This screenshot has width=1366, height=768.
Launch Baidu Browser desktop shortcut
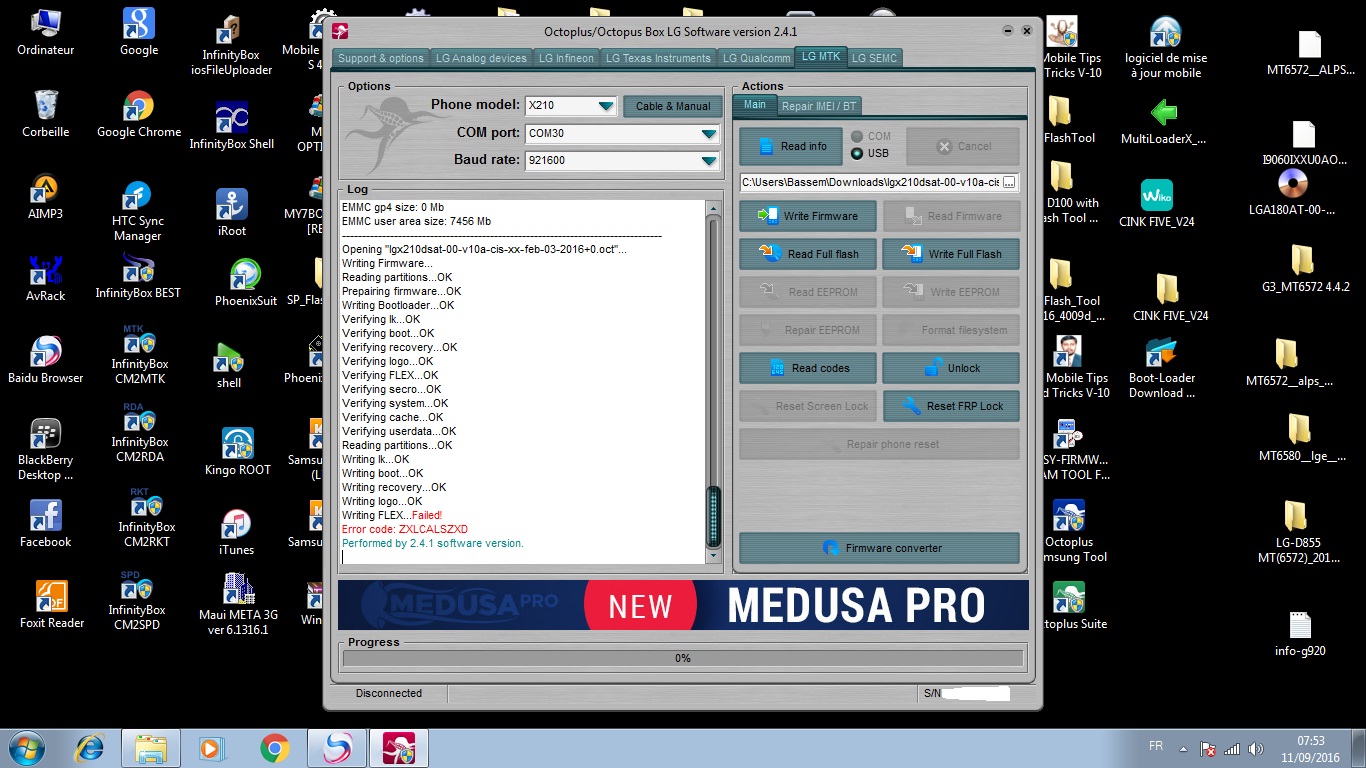pyautogui.click(x=45, y=360)
